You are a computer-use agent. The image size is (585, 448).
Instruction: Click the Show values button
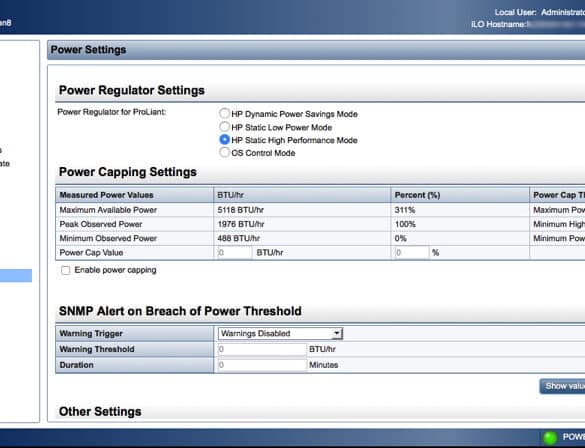tap(562, 386)
